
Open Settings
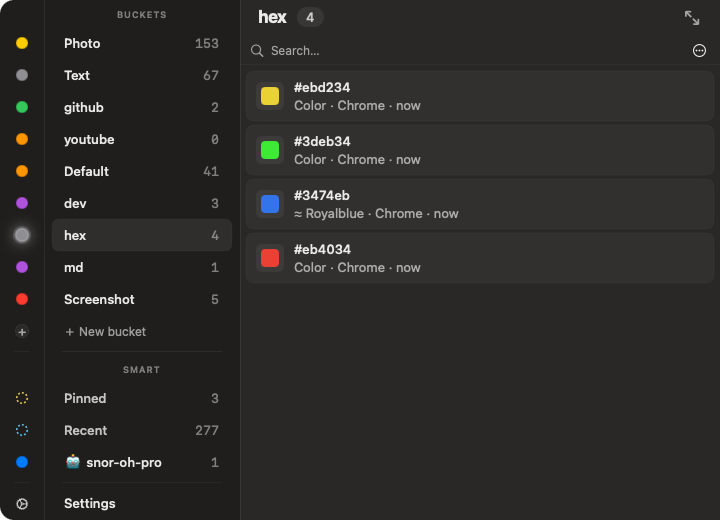coord(90,503)
